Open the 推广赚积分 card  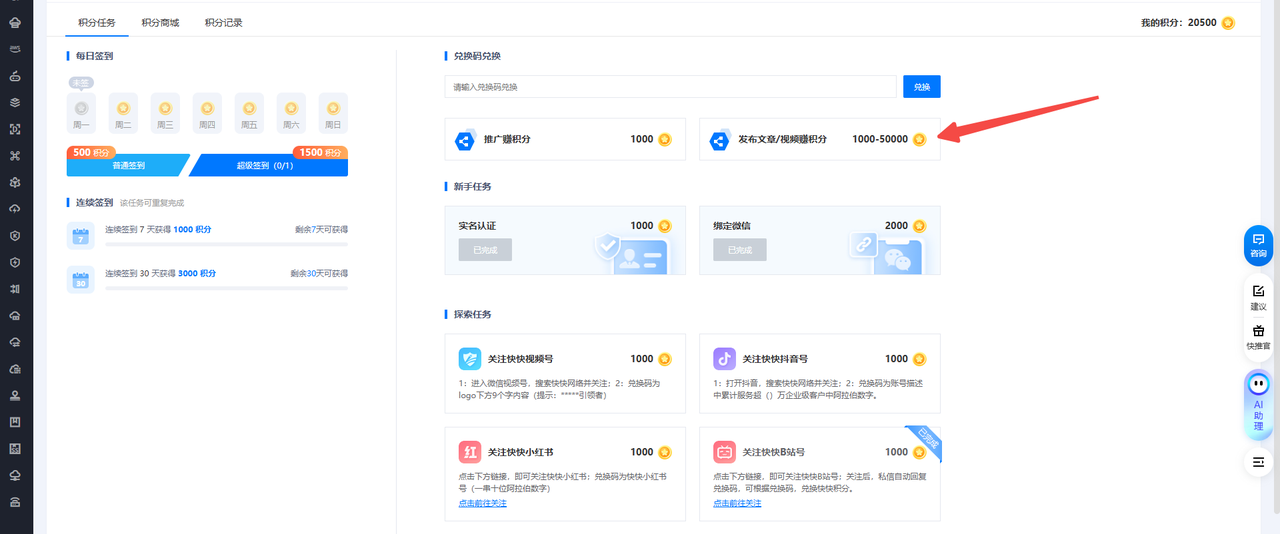pyautogui.click(x=565, y=139)
